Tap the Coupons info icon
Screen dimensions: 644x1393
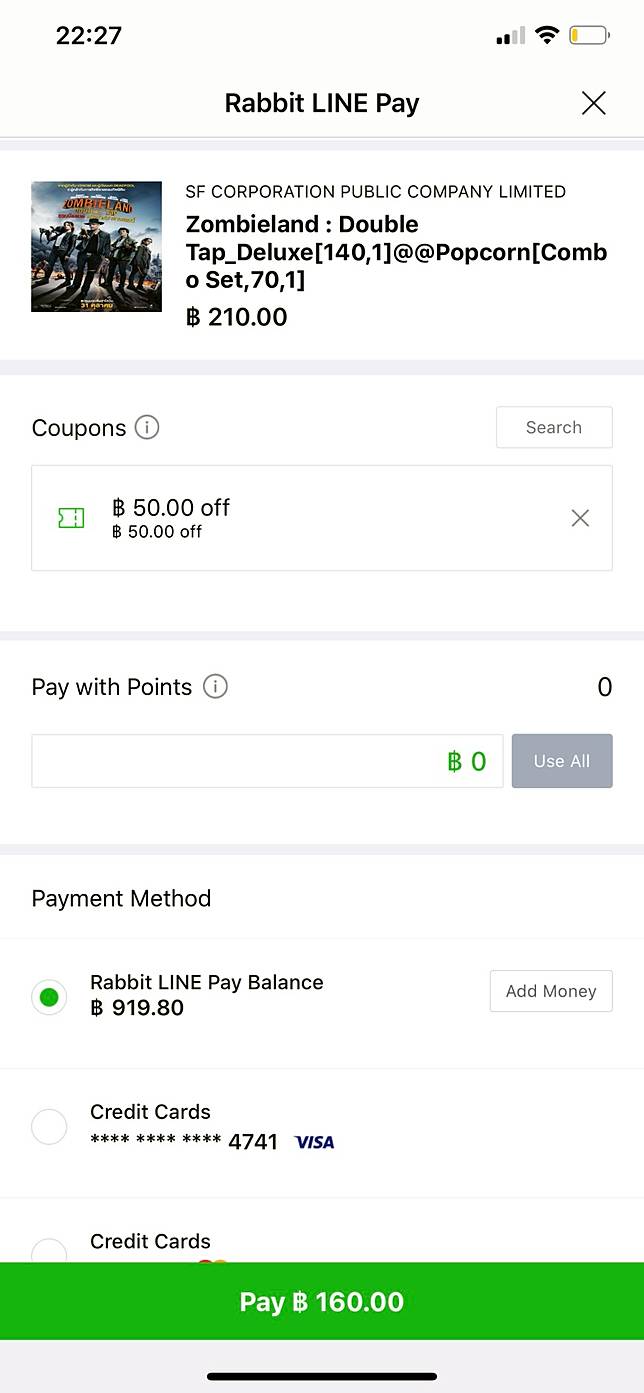(x=147, y=428)
